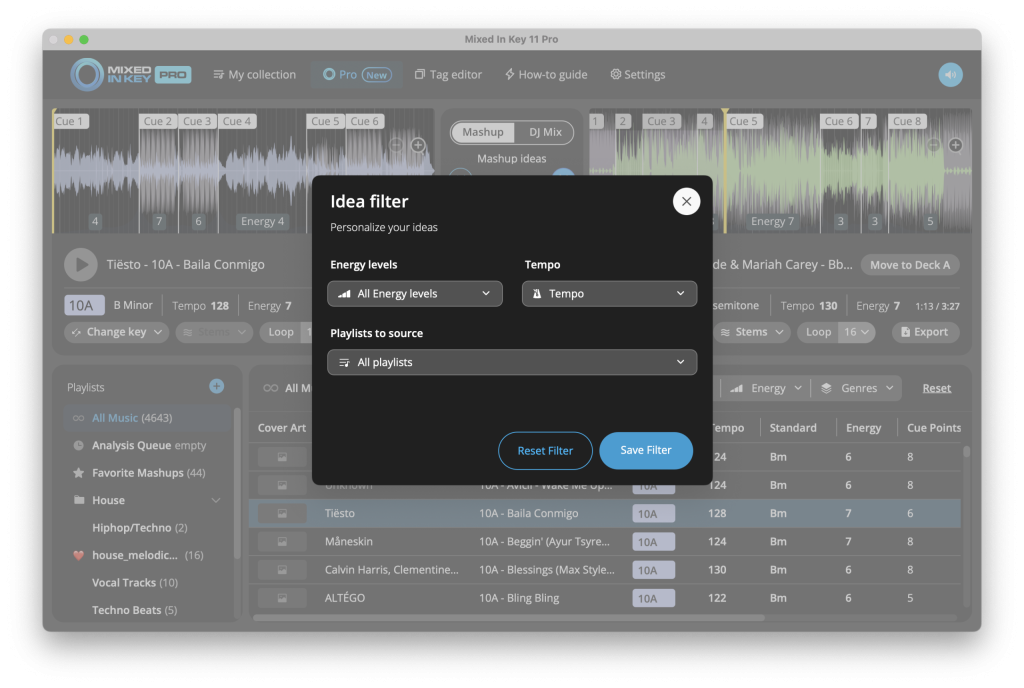The height and width of the screenshot is (688, 1024).
Task: Click the Save Filter button
Action: (x=645, y=451)
